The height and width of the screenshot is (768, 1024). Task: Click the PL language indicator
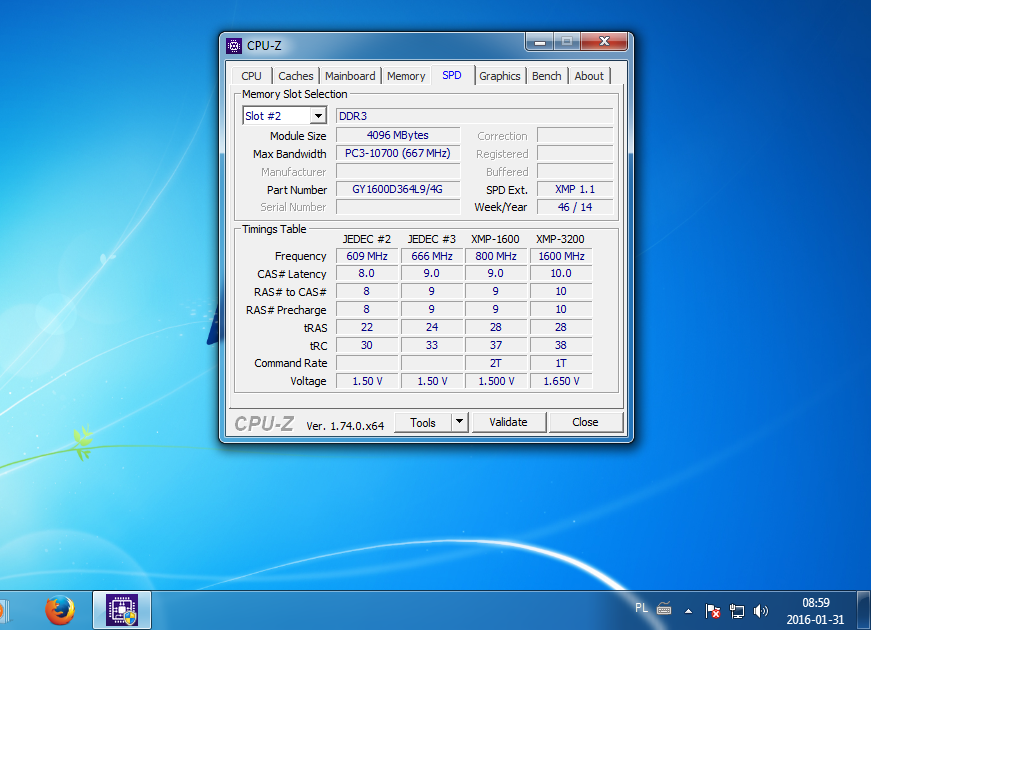pos(641,608)
